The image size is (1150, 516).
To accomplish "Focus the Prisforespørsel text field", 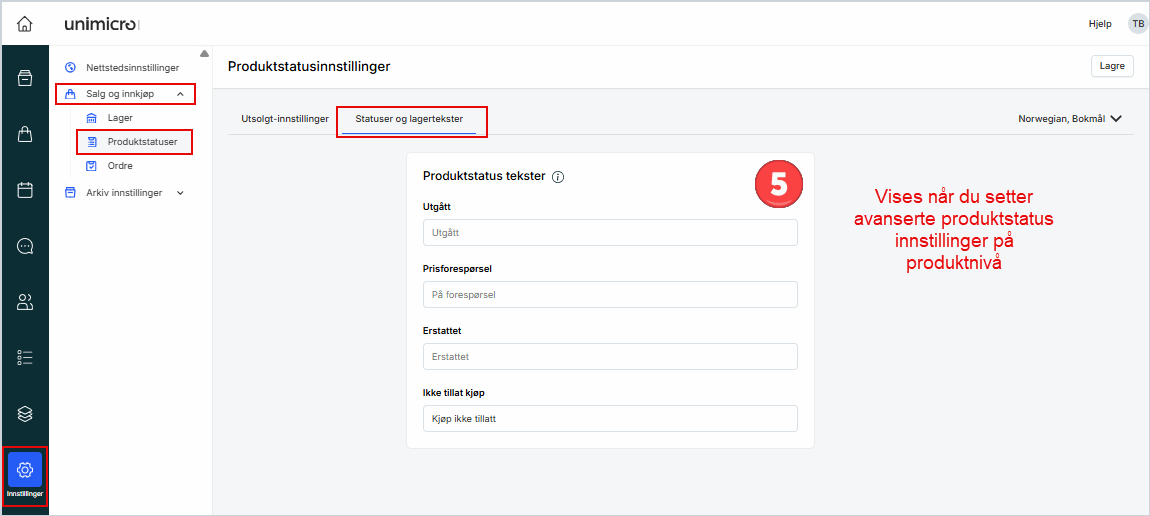I will point(610,295).
